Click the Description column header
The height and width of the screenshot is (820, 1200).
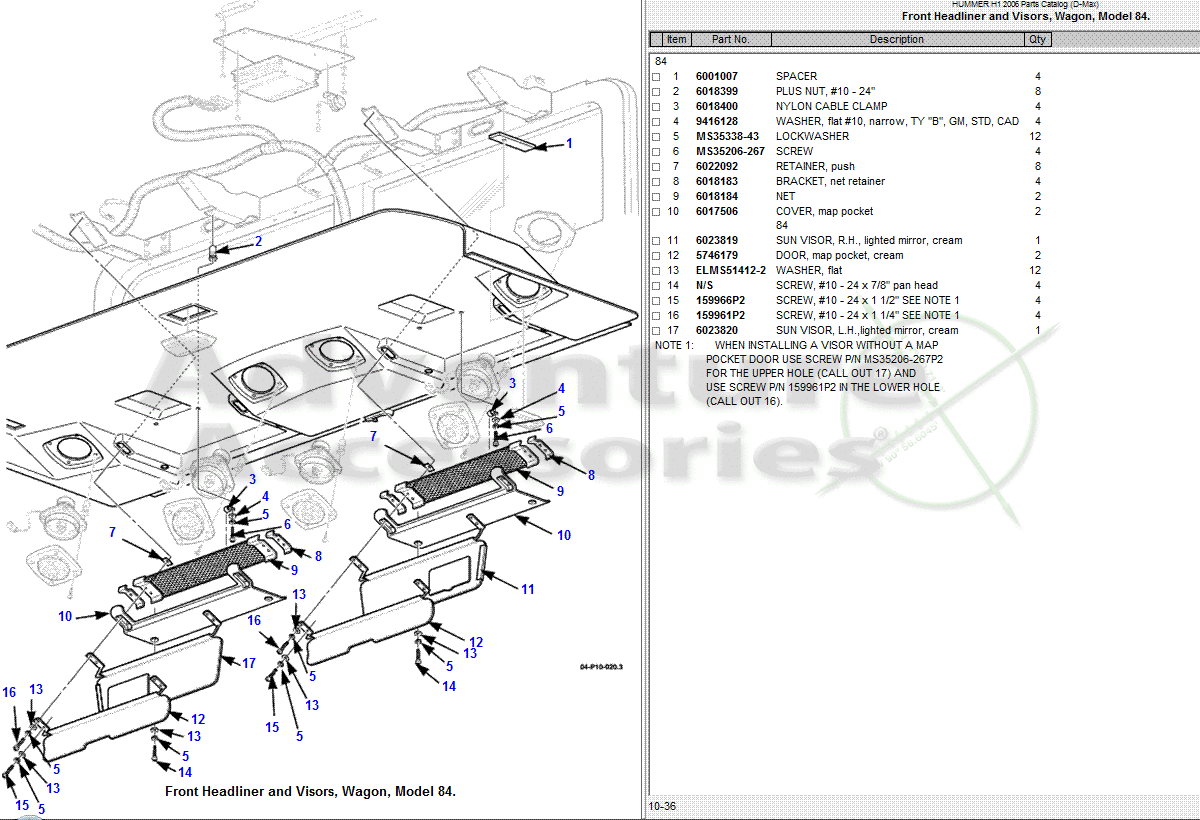(x=897, y=40)
